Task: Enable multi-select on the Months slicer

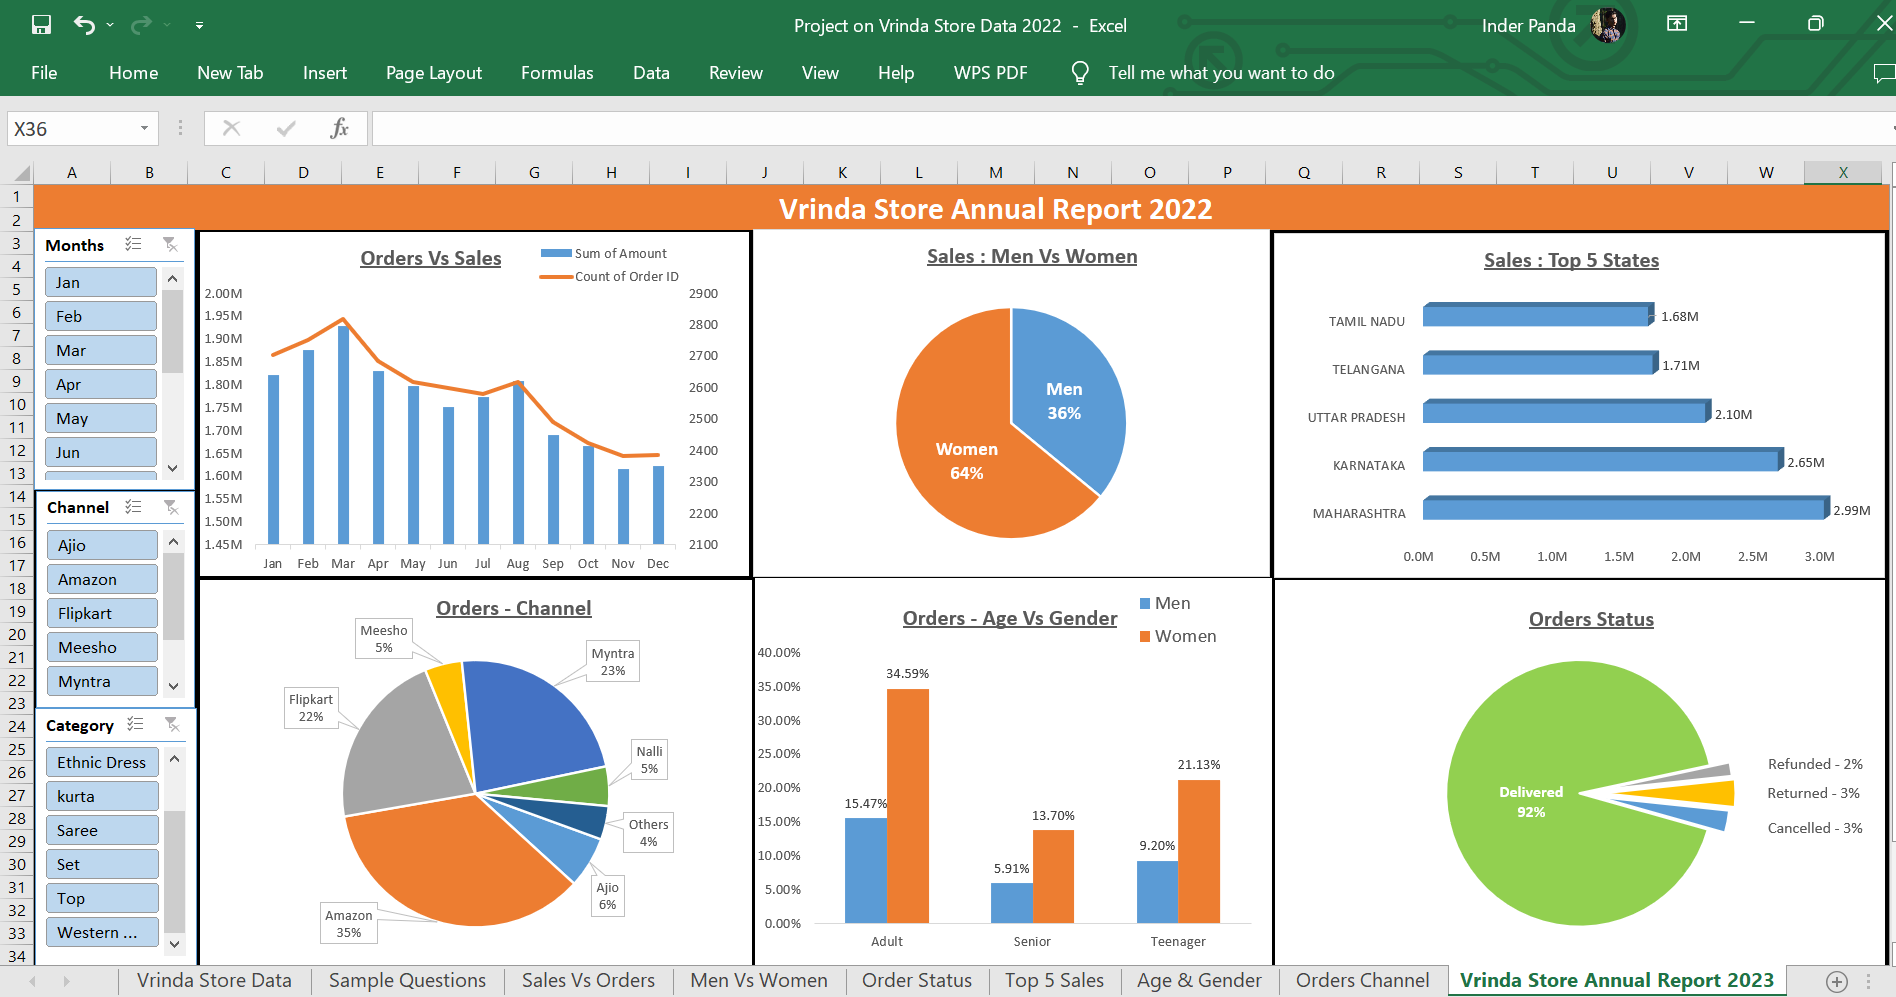Action: (x=133, y=243)
